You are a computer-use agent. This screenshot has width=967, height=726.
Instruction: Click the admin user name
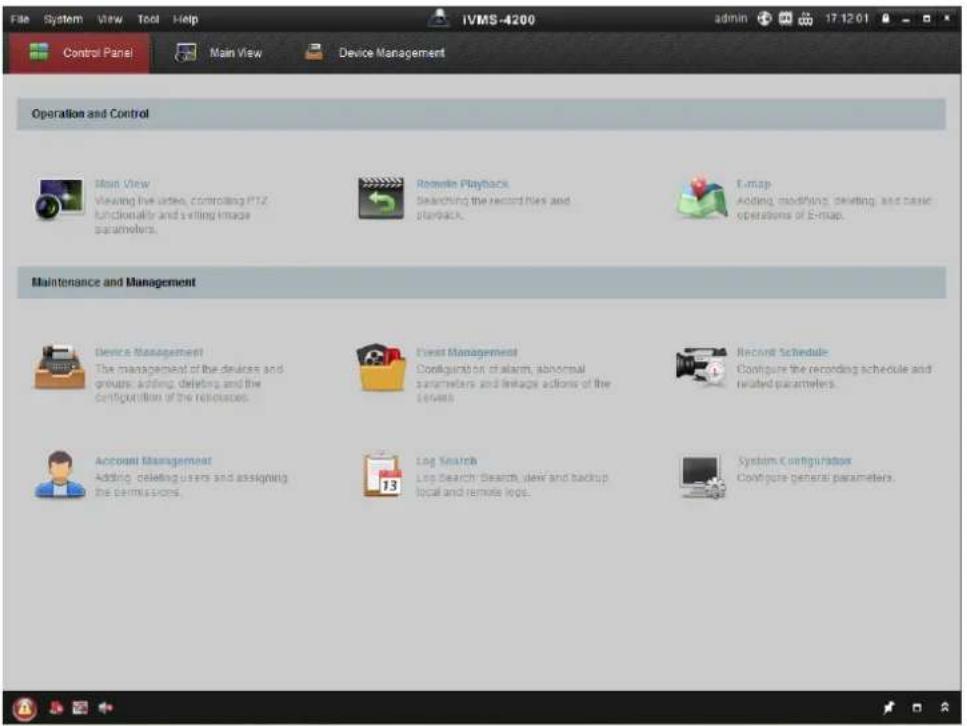tap(731, 19)
